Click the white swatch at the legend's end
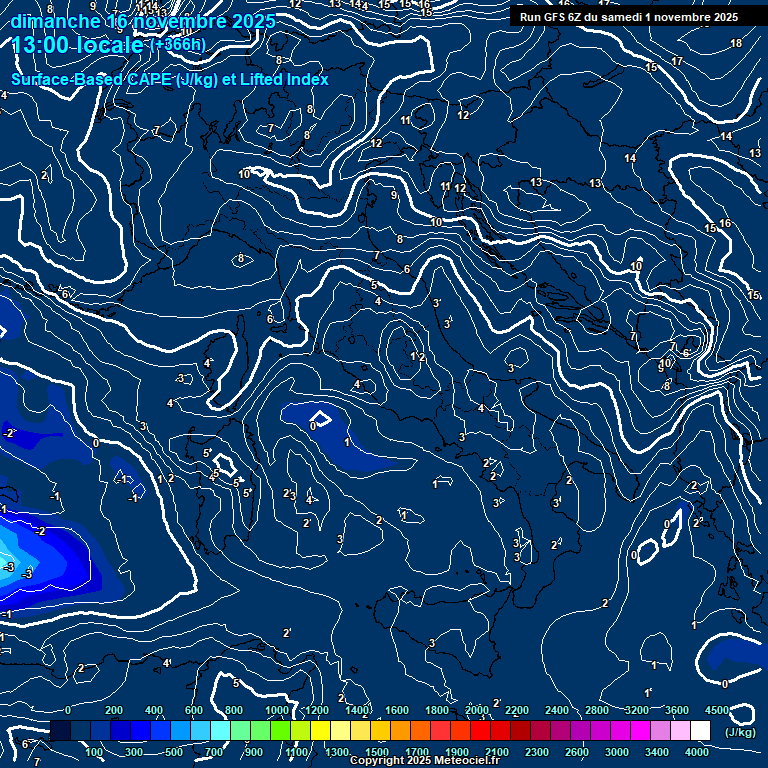Viewport: 768px width, 768px height. pos(700,730)
